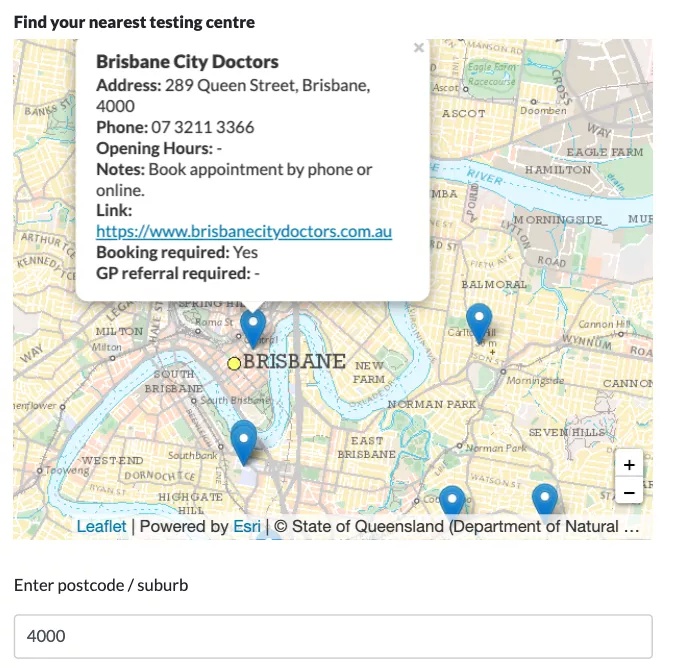The image size is (698, 668).
Task: Select the marker below Seven Hills
Action: pos(544,500)
